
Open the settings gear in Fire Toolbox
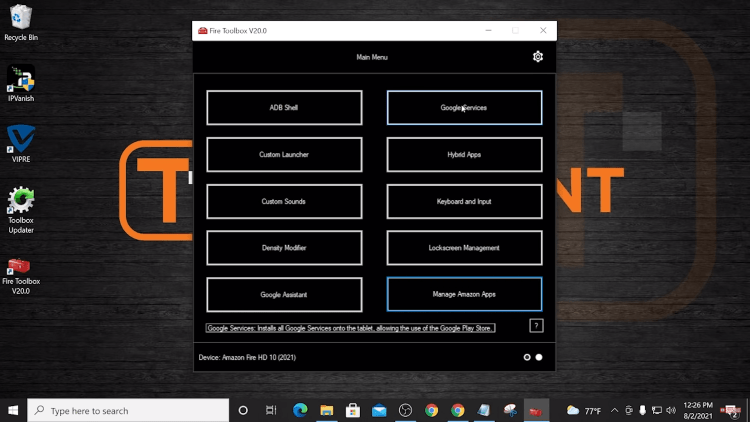[x=538, y=57]
